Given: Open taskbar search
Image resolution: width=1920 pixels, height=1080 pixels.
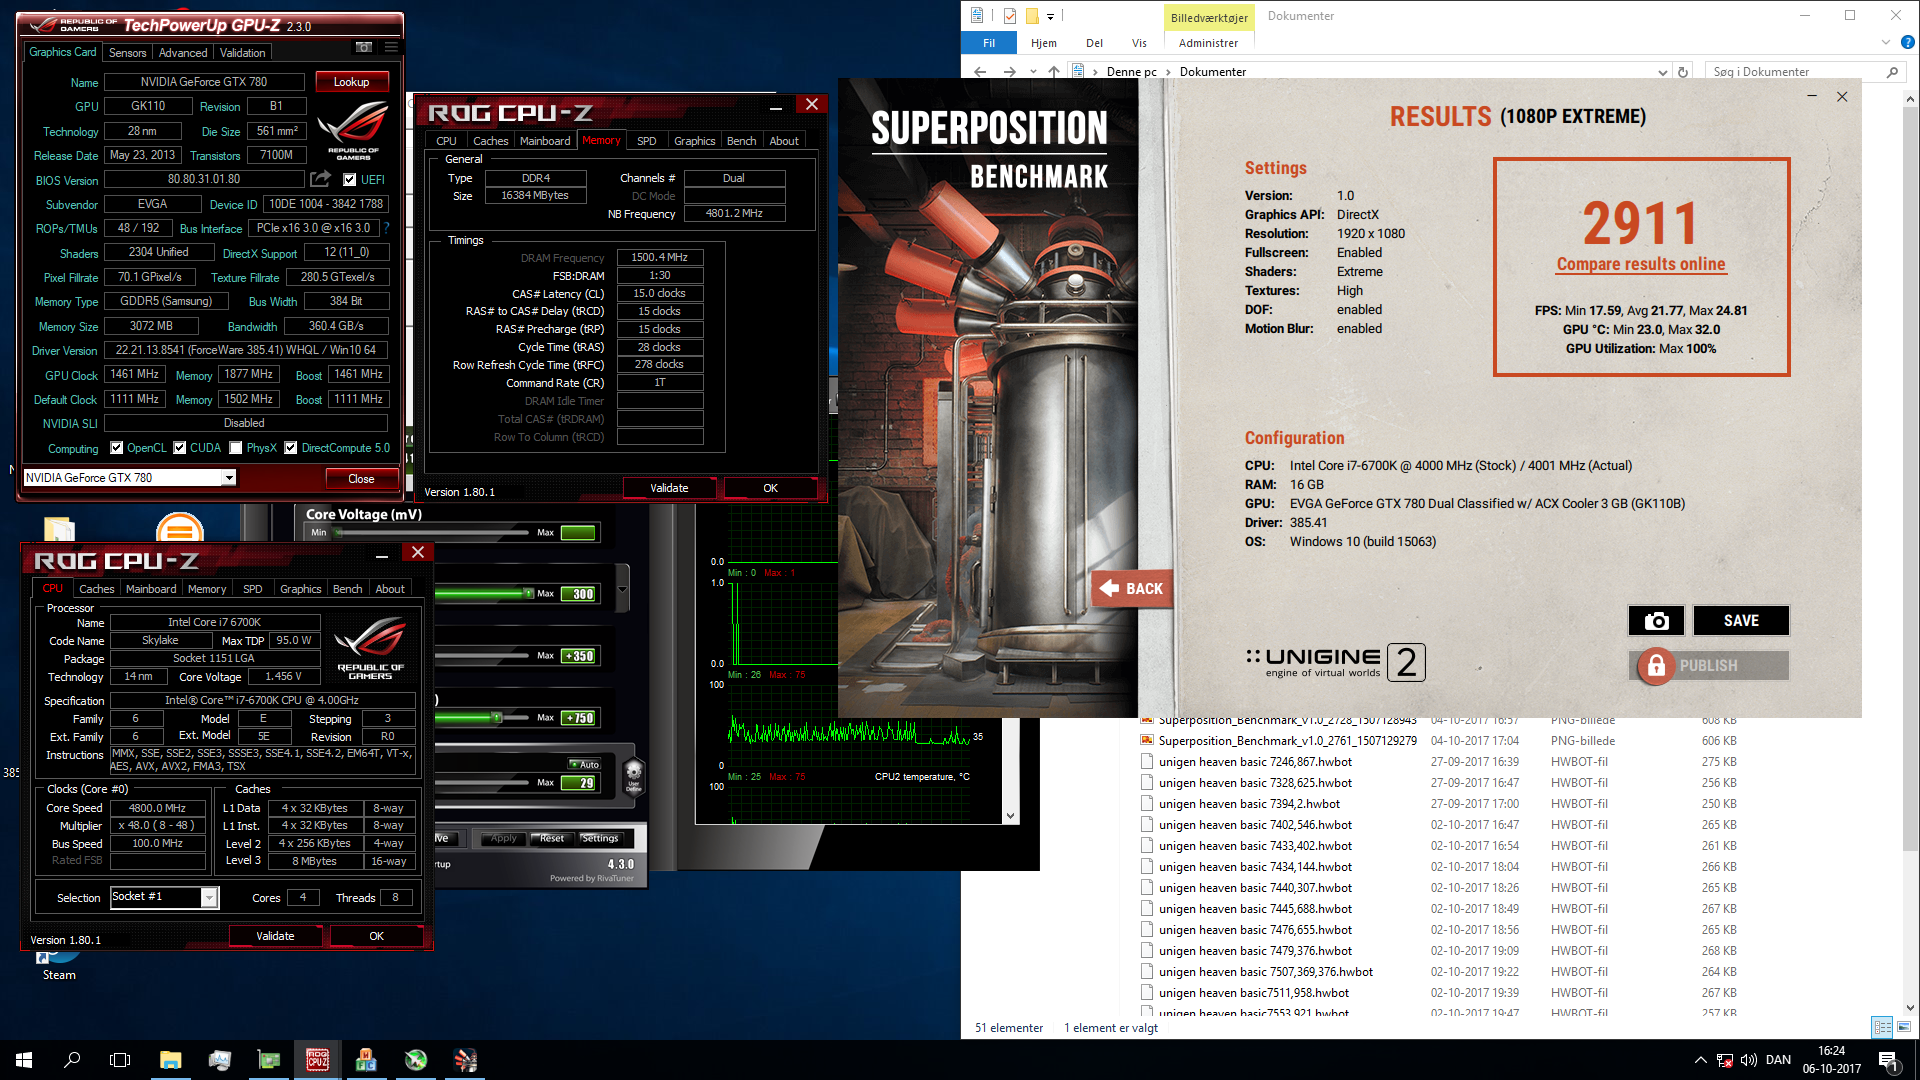Looking at the screenshot, I should (72, 1060).
